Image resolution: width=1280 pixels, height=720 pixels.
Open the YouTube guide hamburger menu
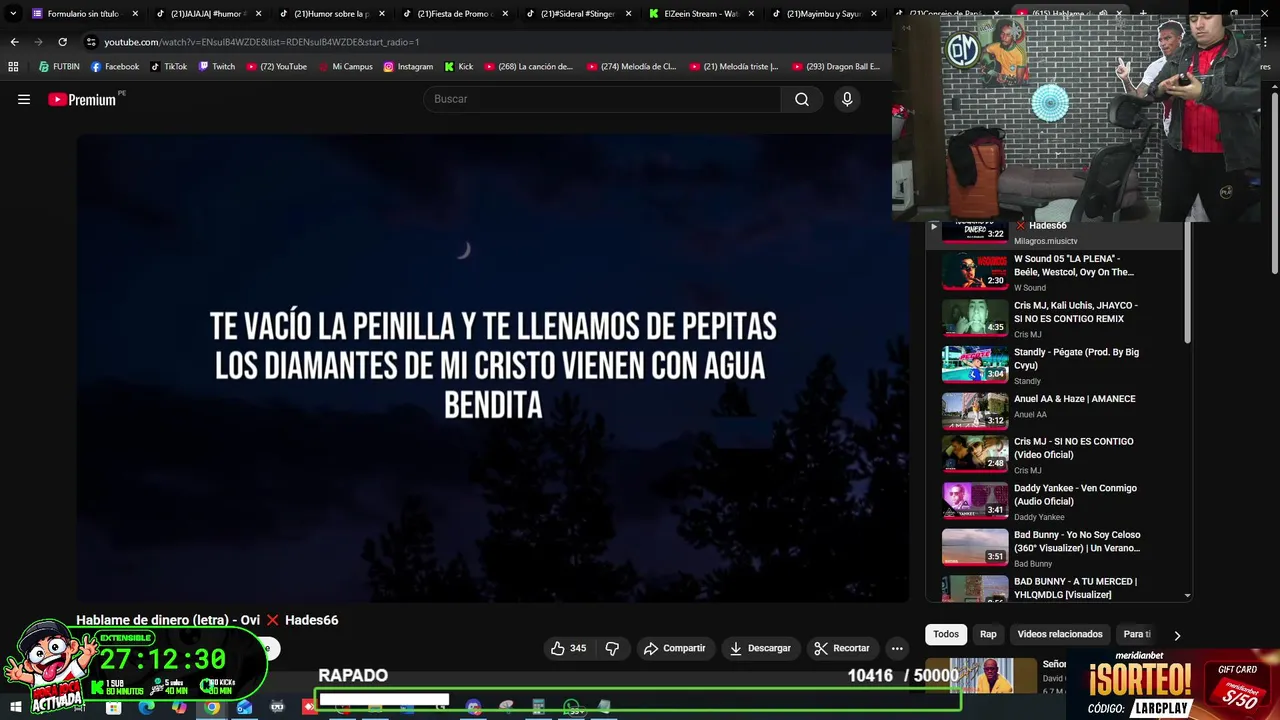click(x=24, y=99)
